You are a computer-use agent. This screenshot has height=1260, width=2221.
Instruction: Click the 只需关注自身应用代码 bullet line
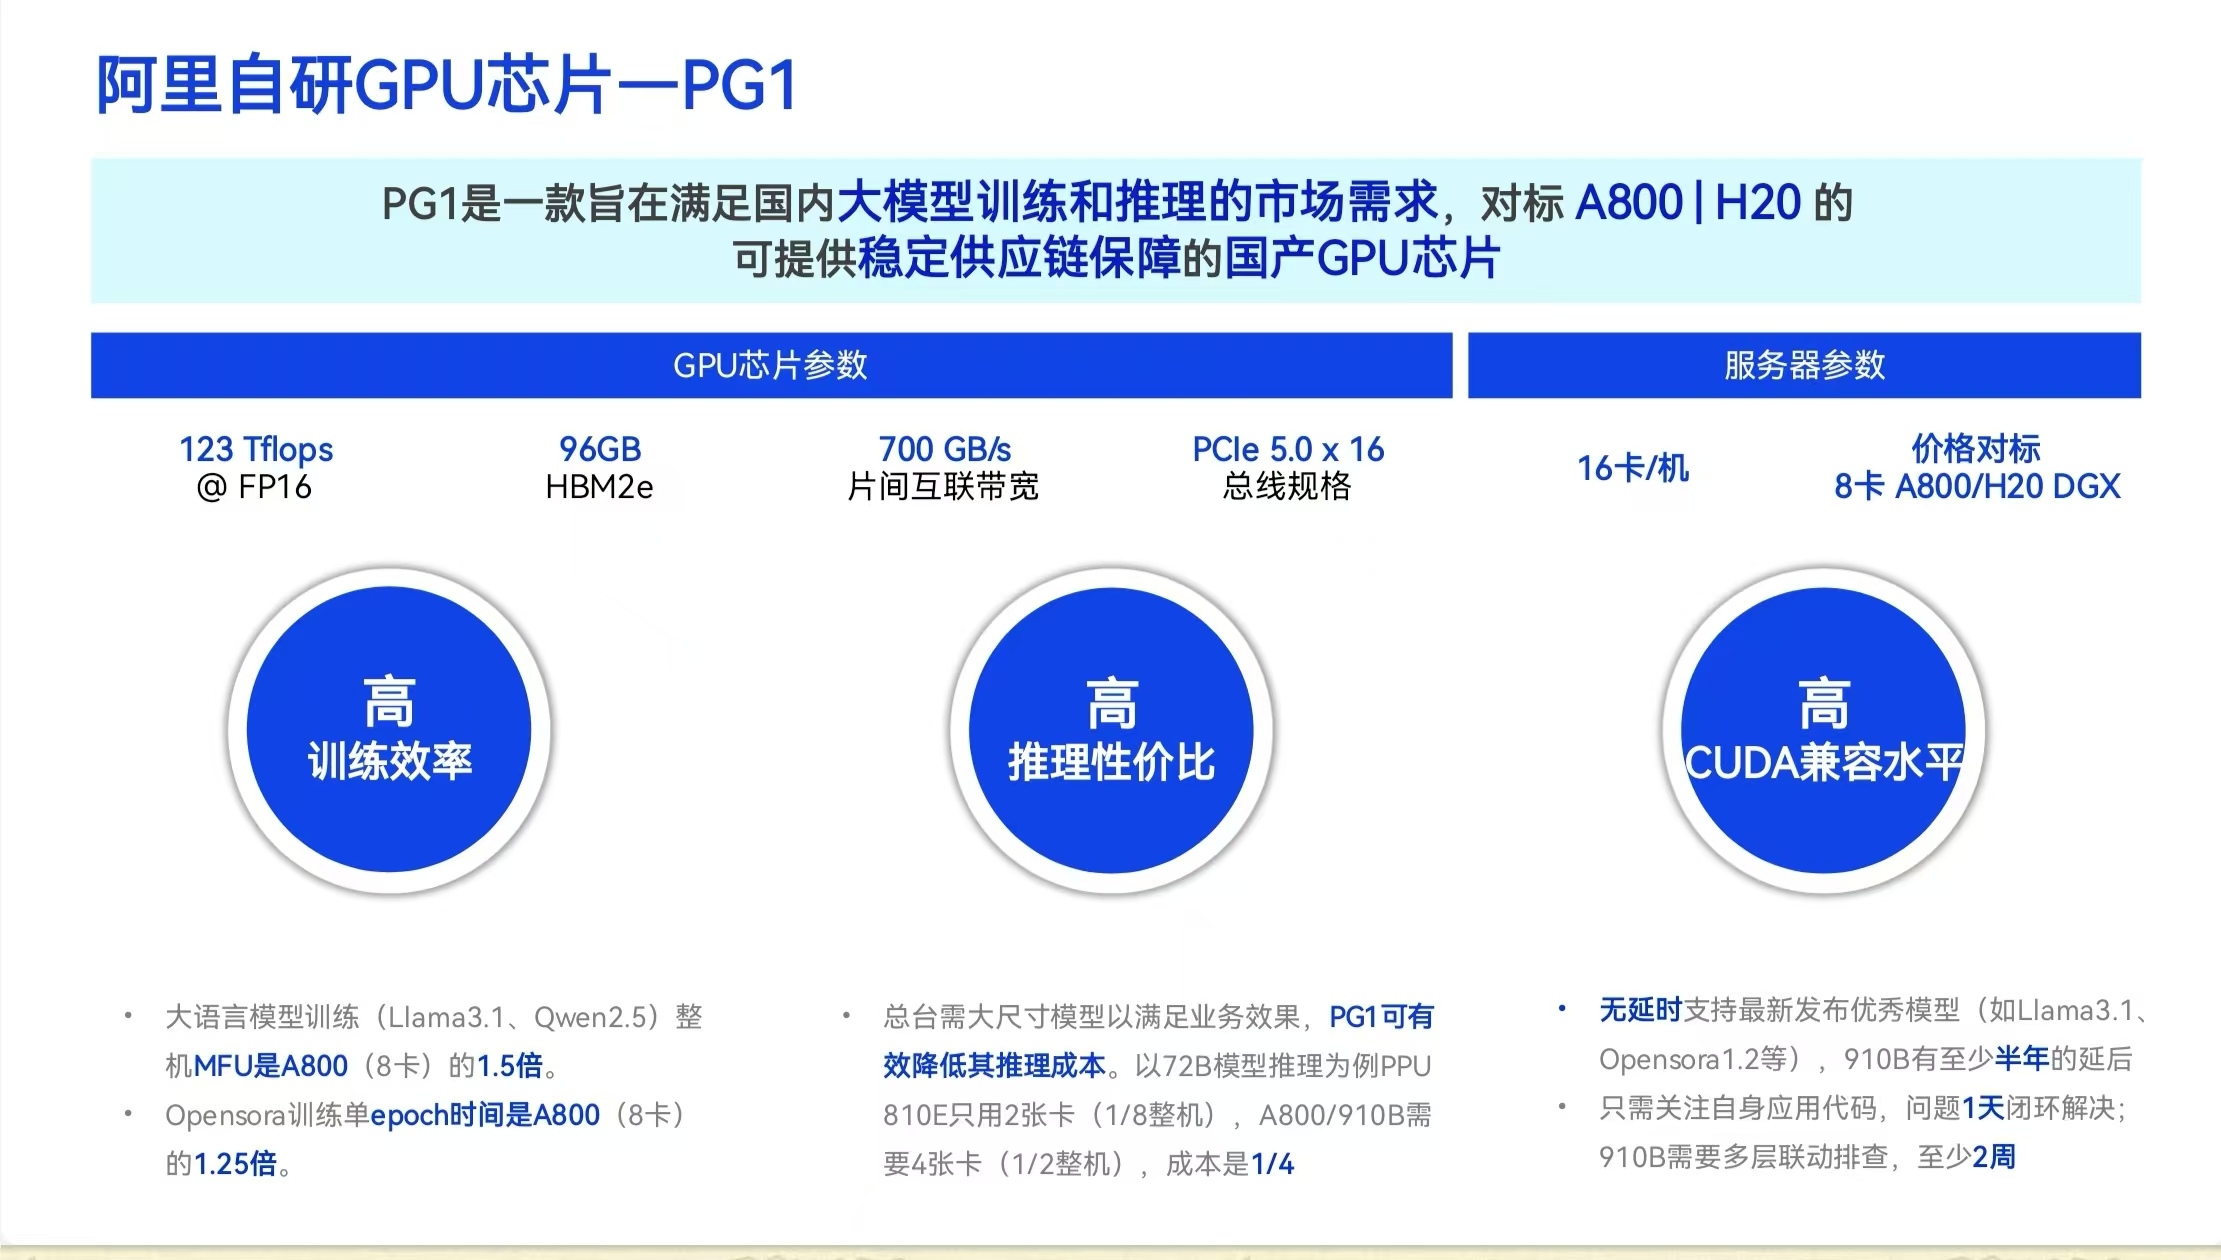point(1863,1108)
